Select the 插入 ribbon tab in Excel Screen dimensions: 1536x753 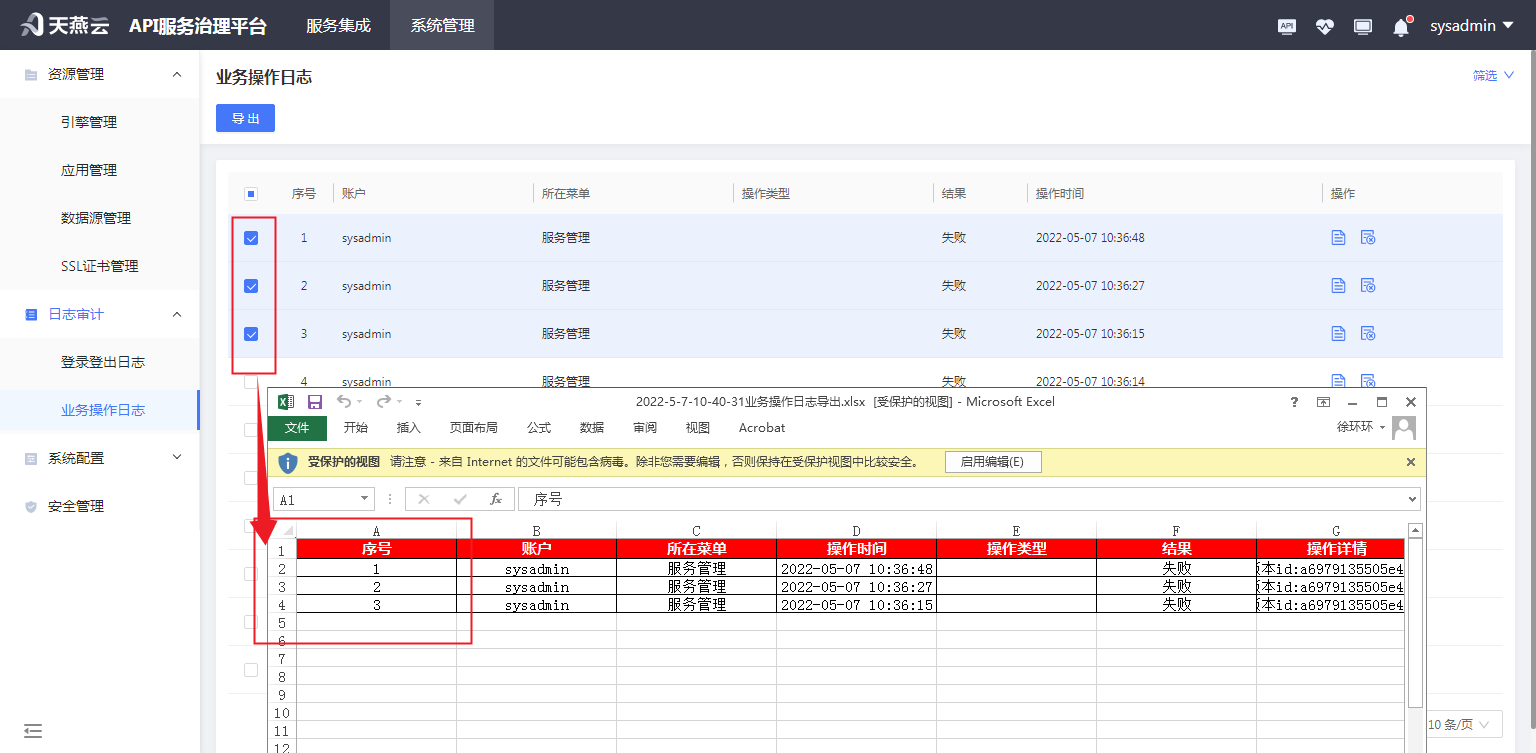click(x=408, y=427)
